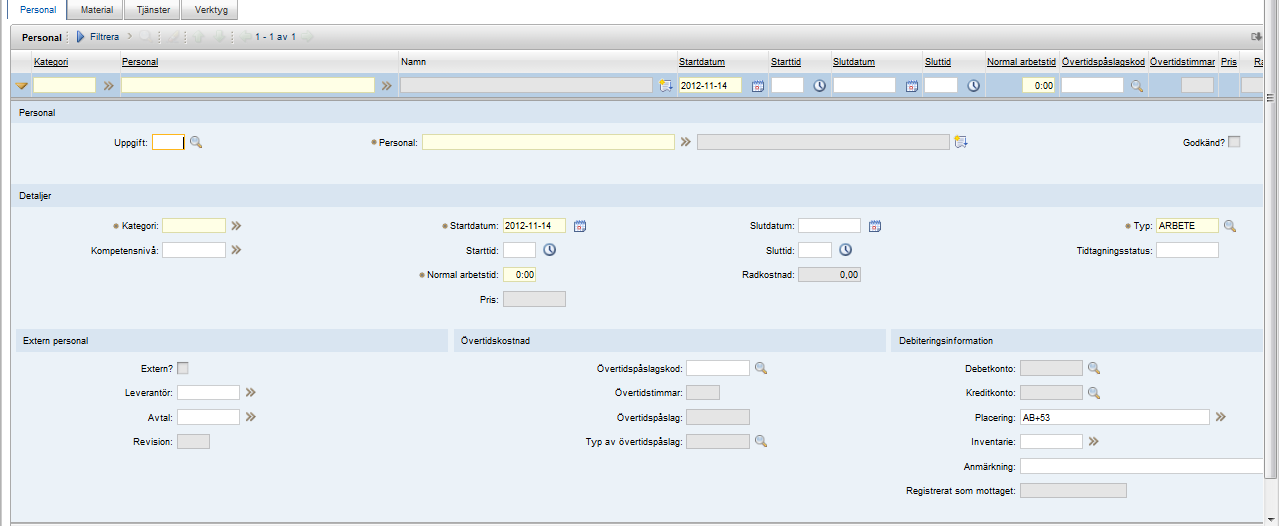Sort by the Övertidspåslagskod column header

(x=1103, y=62)
